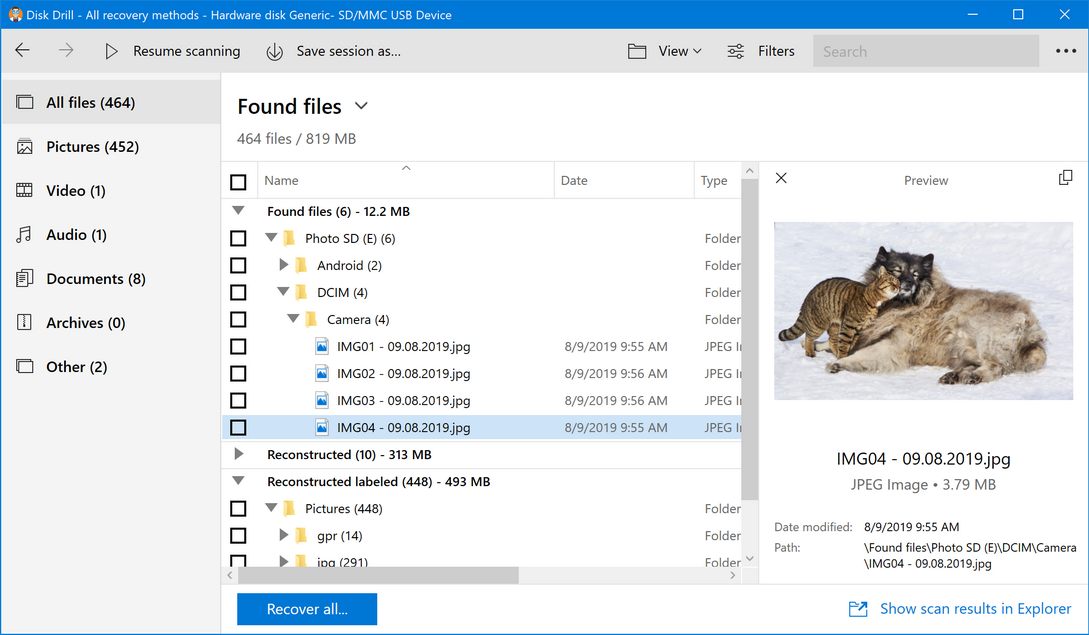Expand the Android (2) folder
Screen dimensions: 1089x635
tap(283, 265)
